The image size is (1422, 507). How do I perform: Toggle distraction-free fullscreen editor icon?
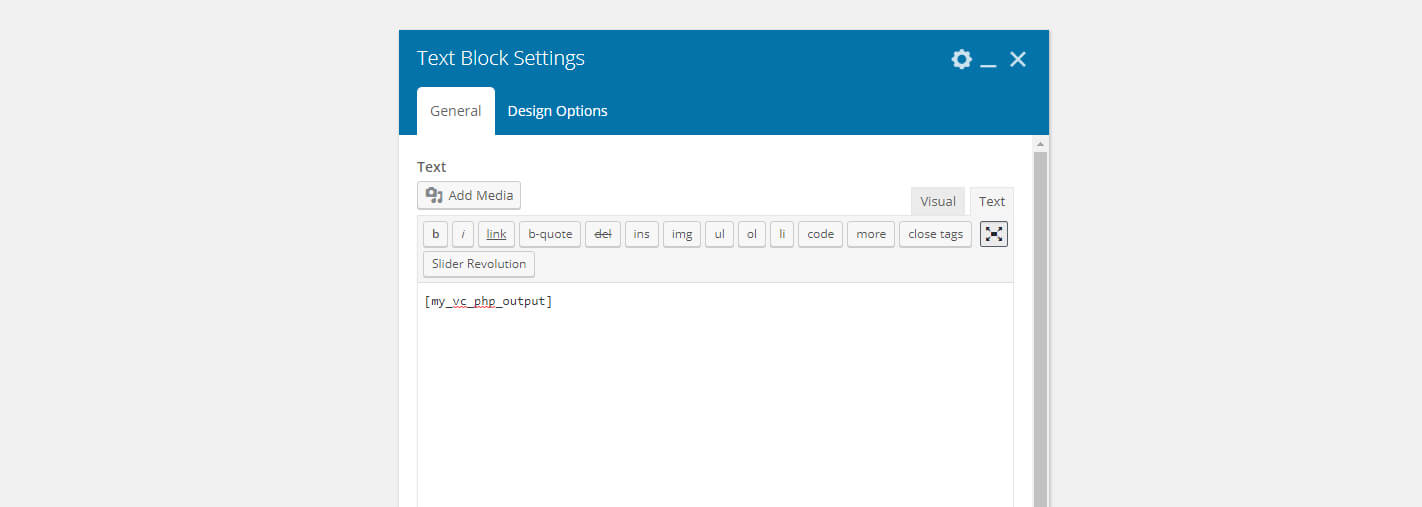point(994,234)
